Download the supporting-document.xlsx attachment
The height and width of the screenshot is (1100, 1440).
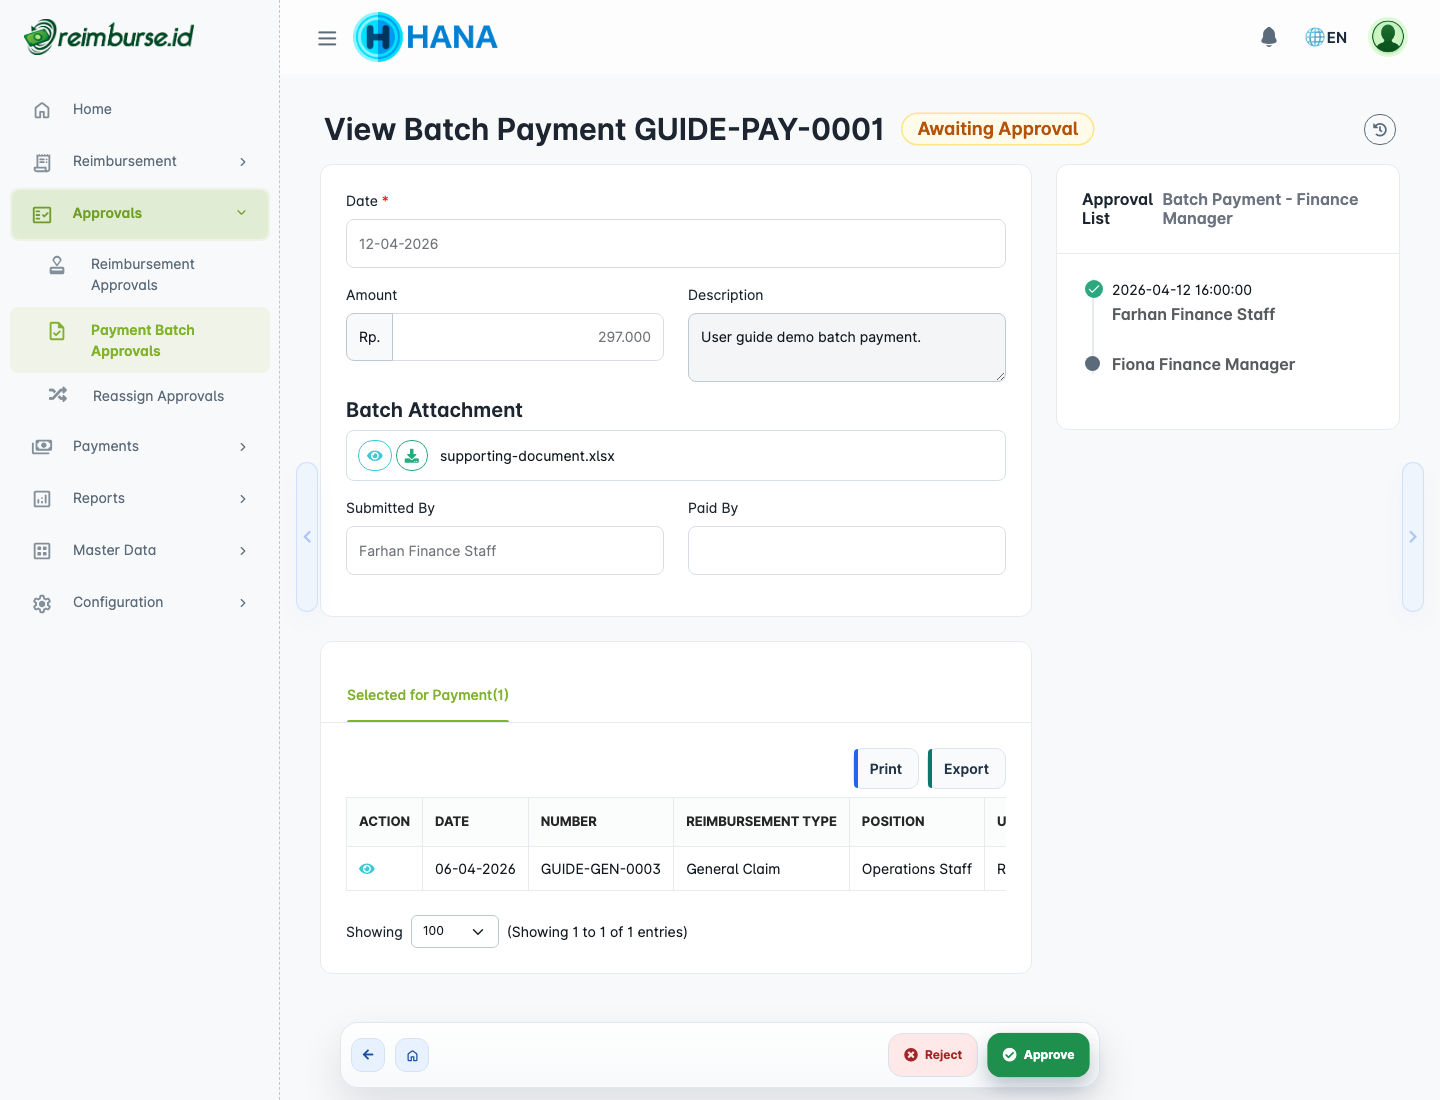click(411, 455)
